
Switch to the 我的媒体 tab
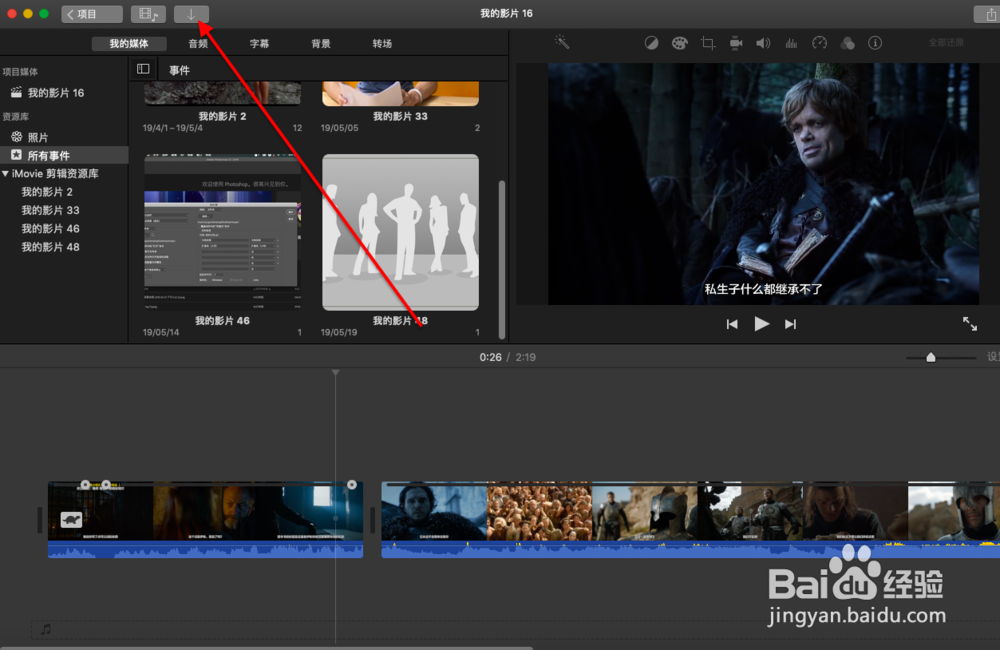(129, 43)
